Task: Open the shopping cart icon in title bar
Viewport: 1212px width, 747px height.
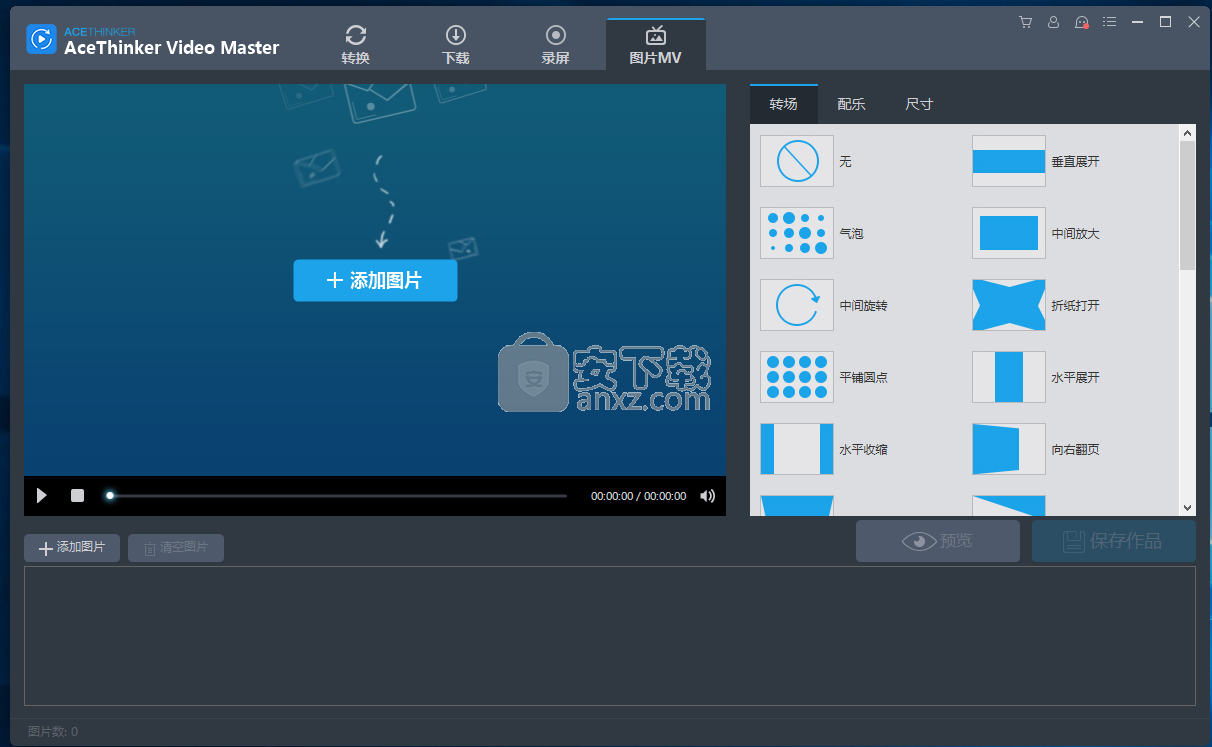Action: tap(1025, 22)
